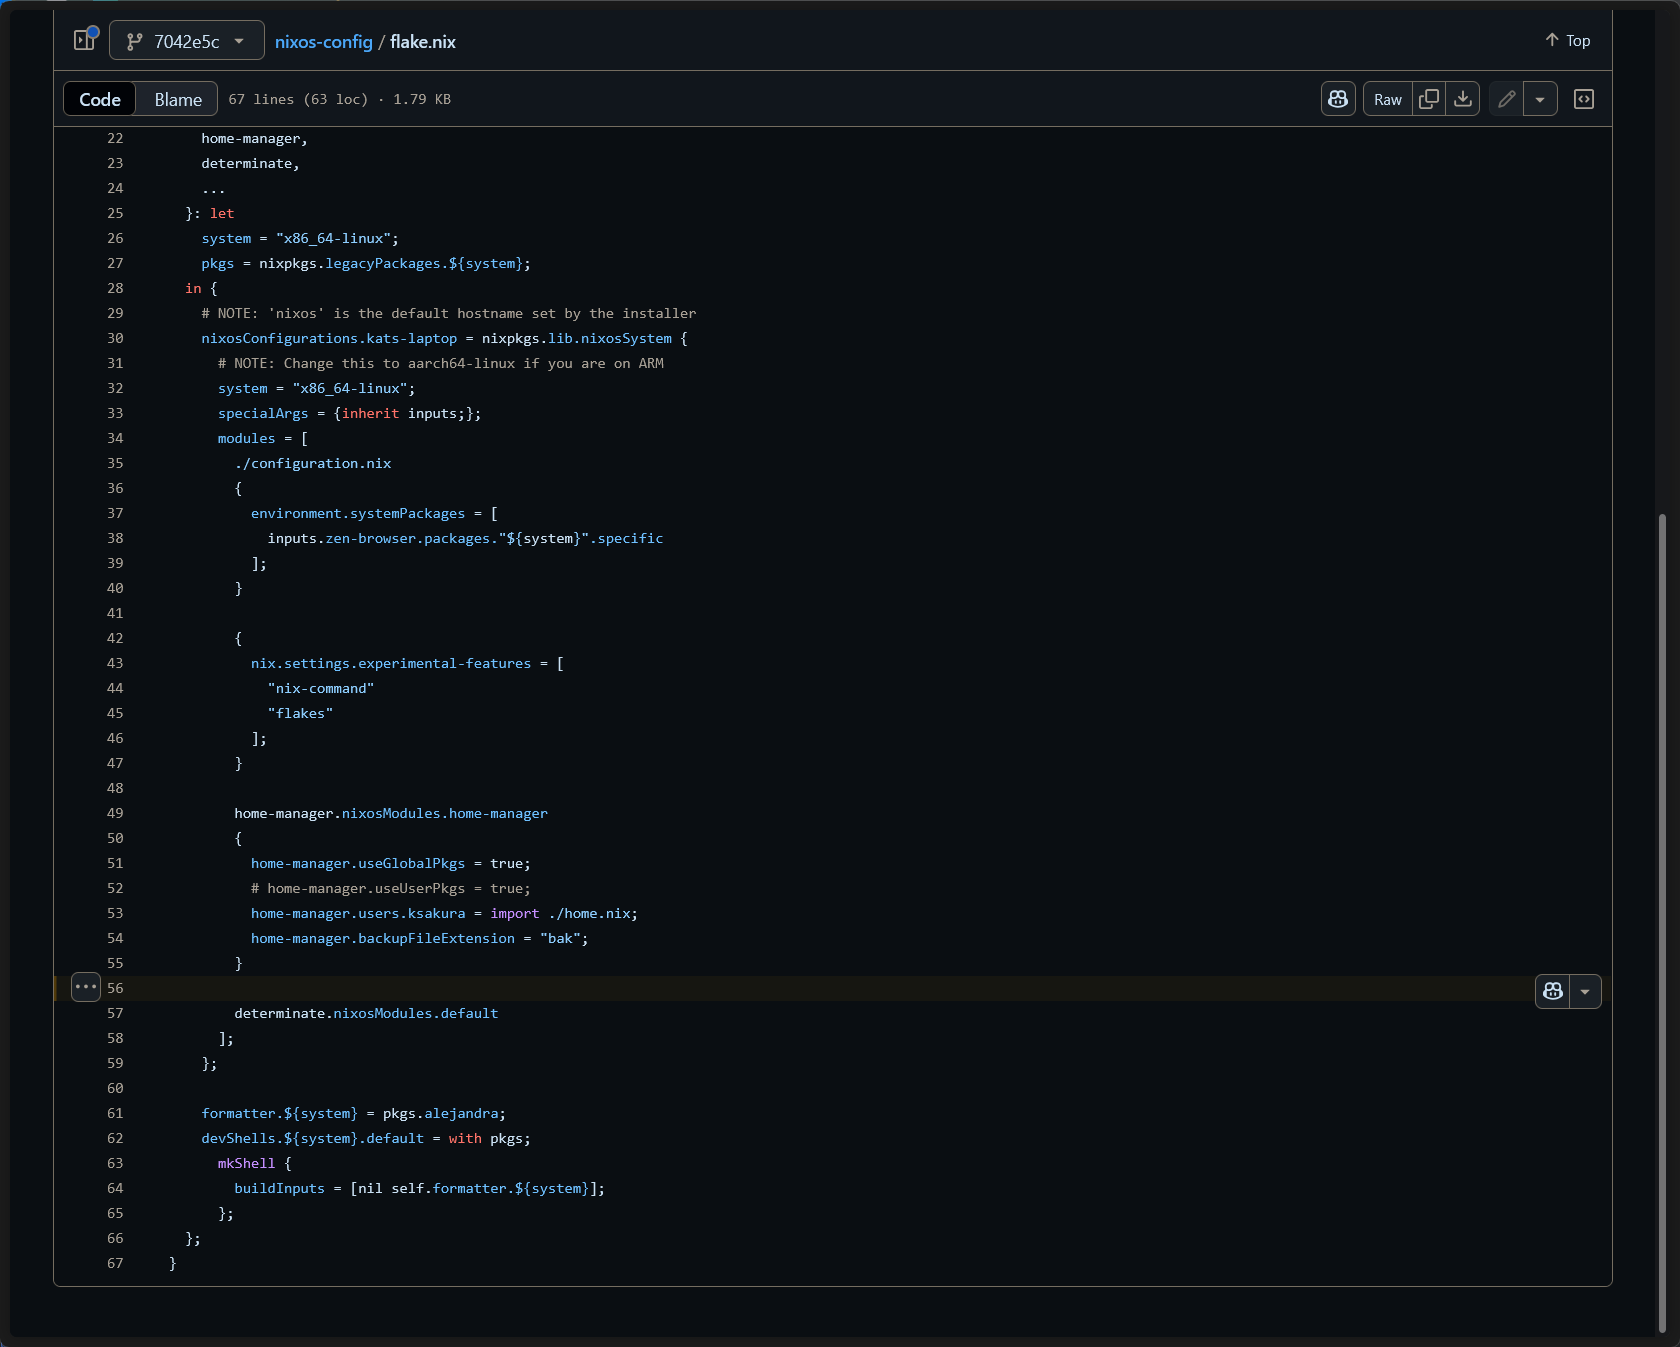Switch to the Blame tab
1680x1347 pixels.
pos(178,99)
